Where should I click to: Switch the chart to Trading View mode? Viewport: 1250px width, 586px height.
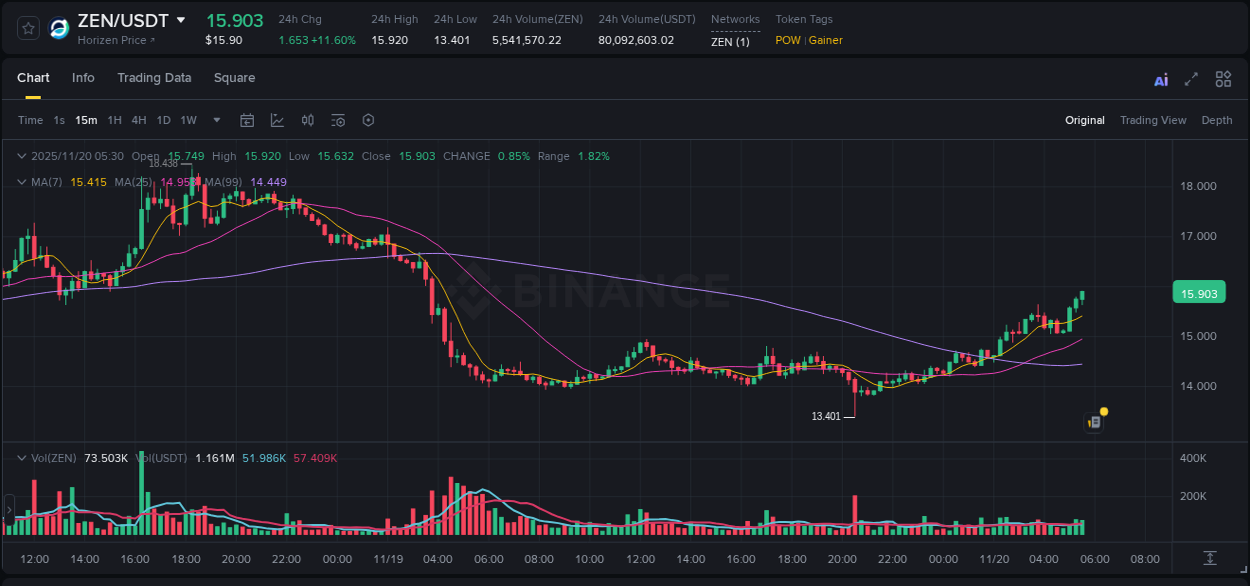coord(1153,120)
